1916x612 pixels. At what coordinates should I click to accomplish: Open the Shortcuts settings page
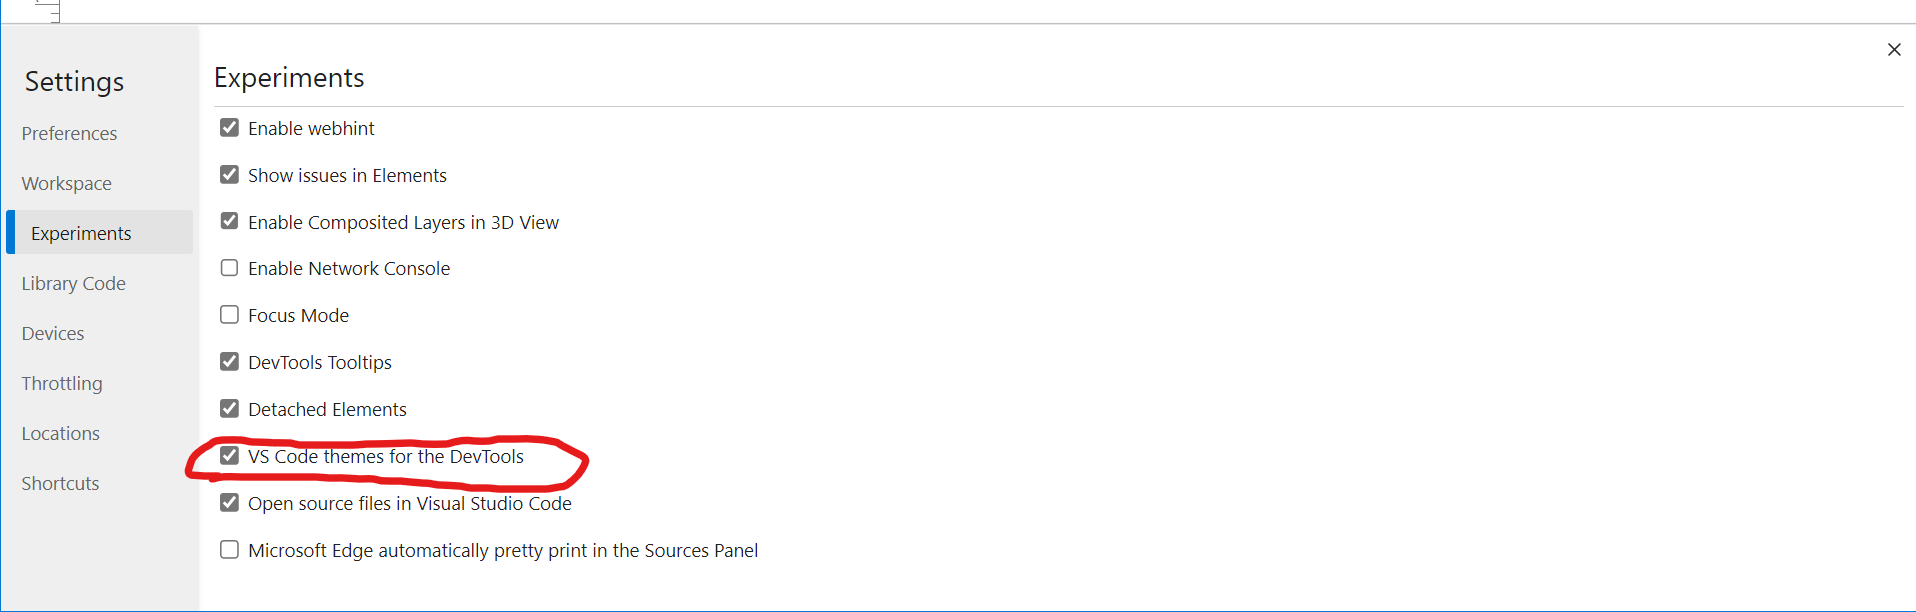pyautogui.click(x=59, y=483)
